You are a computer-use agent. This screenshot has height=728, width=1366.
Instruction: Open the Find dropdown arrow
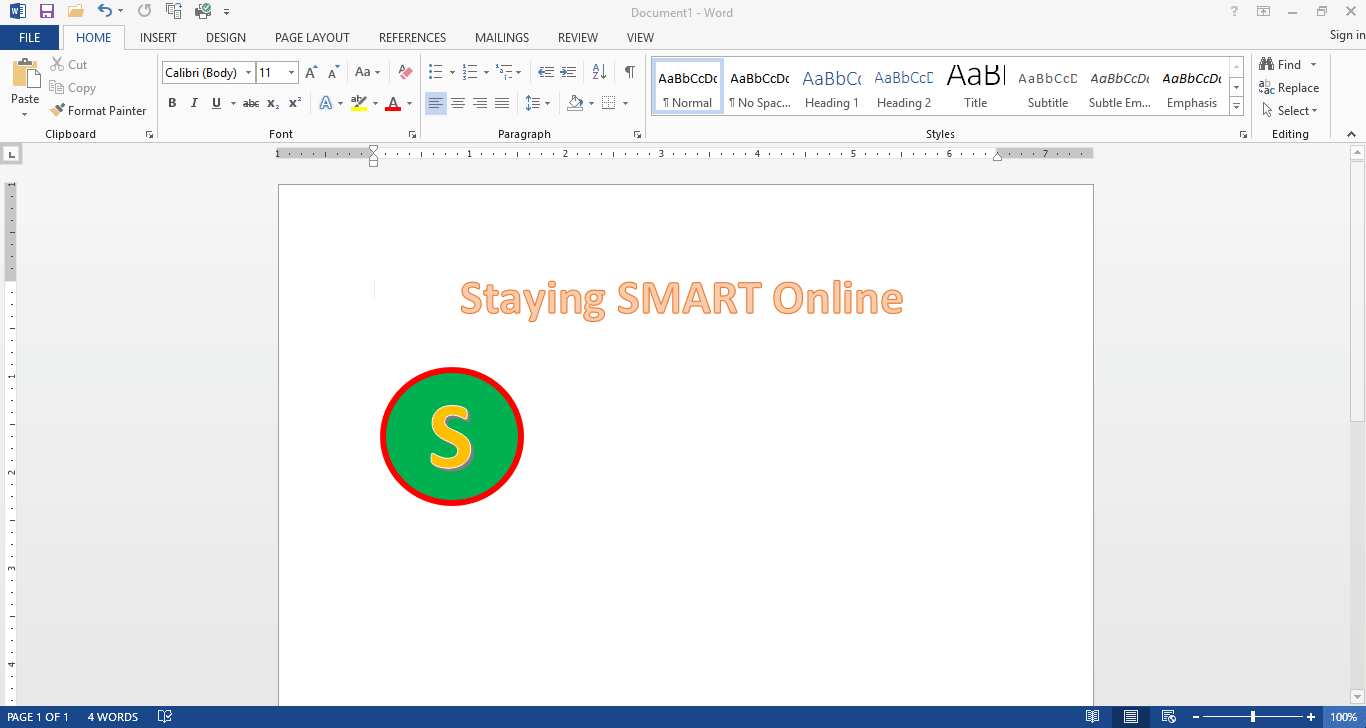click(x=1314, y=65)
